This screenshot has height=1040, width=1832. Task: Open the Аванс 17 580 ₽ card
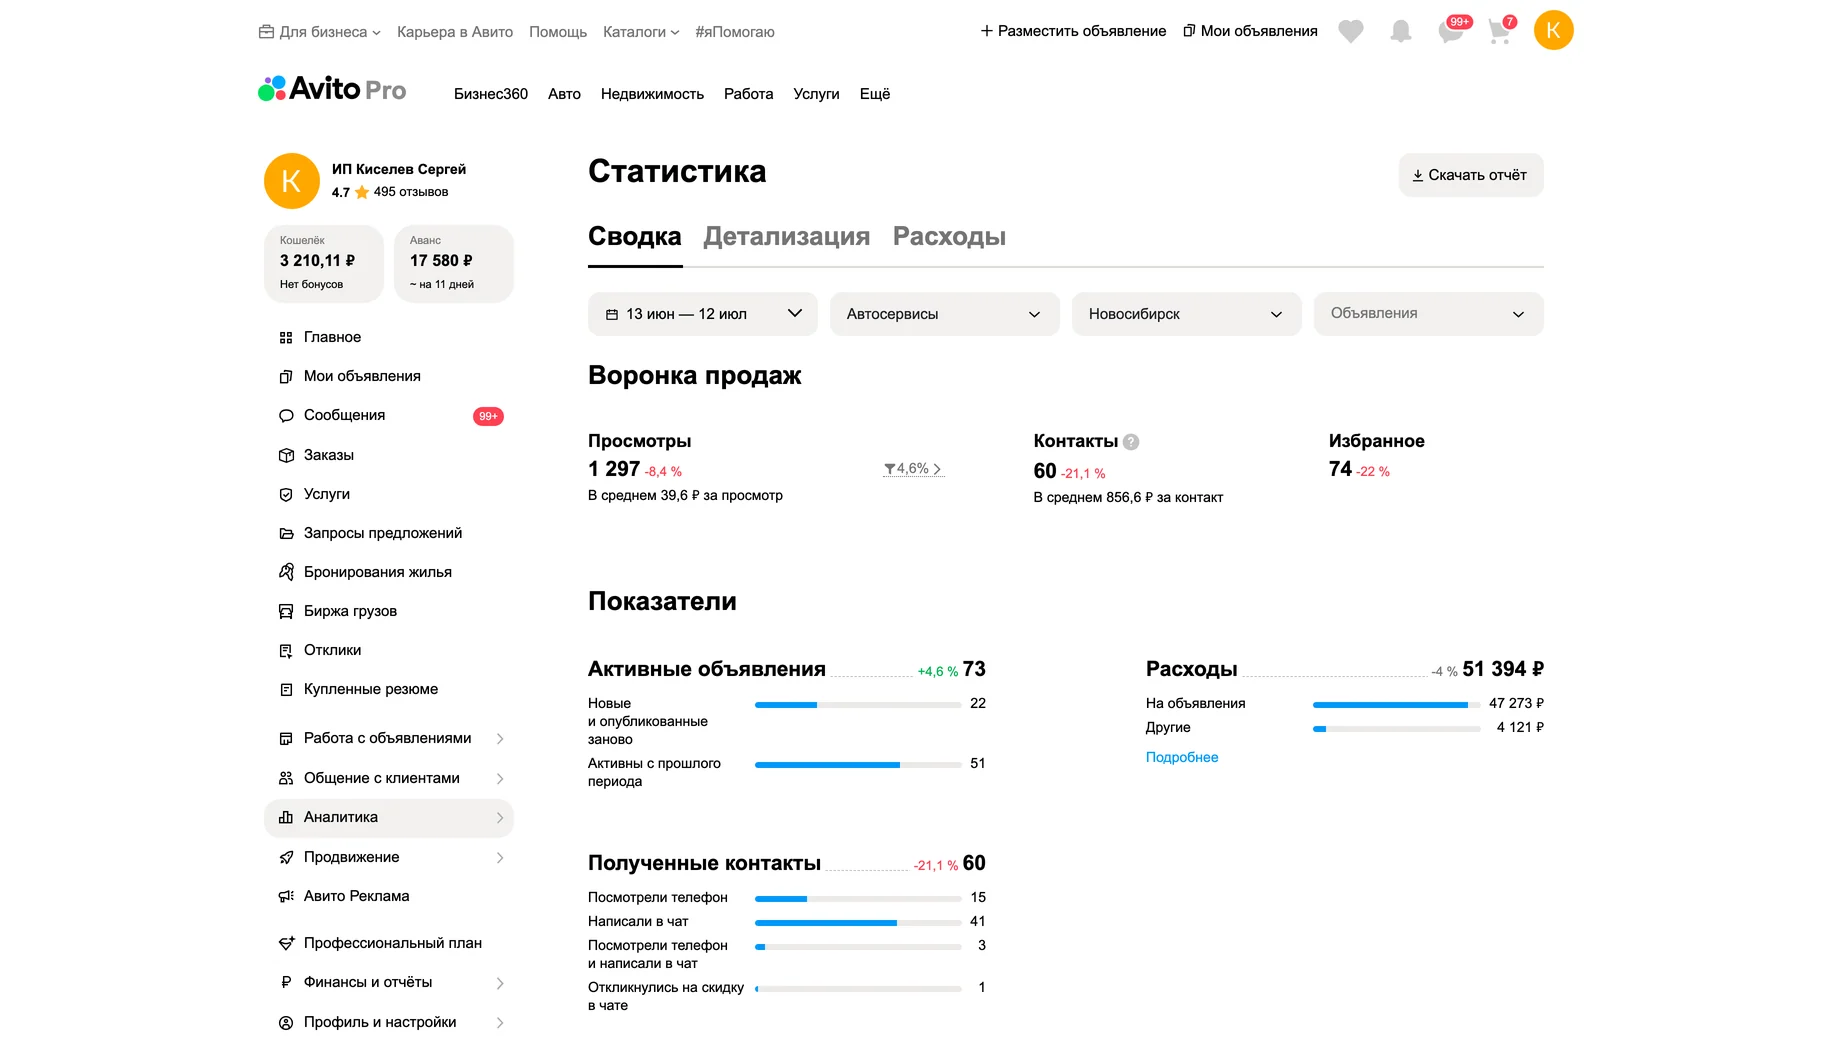click(454, 264)
